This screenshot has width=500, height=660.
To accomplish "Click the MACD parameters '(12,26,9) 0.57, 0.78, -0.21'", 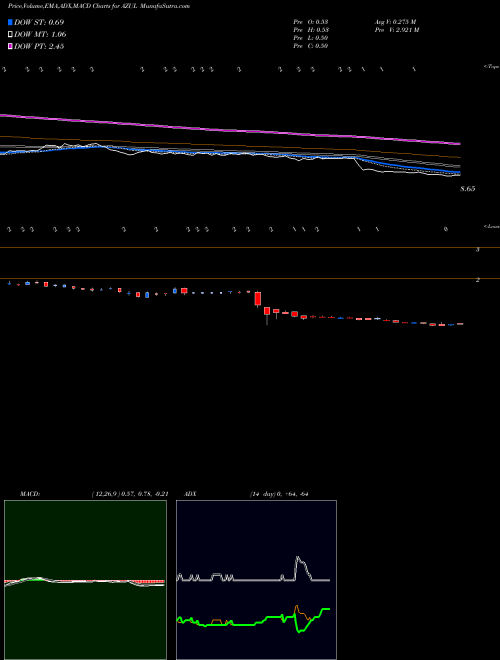I will tap(130, 494).
